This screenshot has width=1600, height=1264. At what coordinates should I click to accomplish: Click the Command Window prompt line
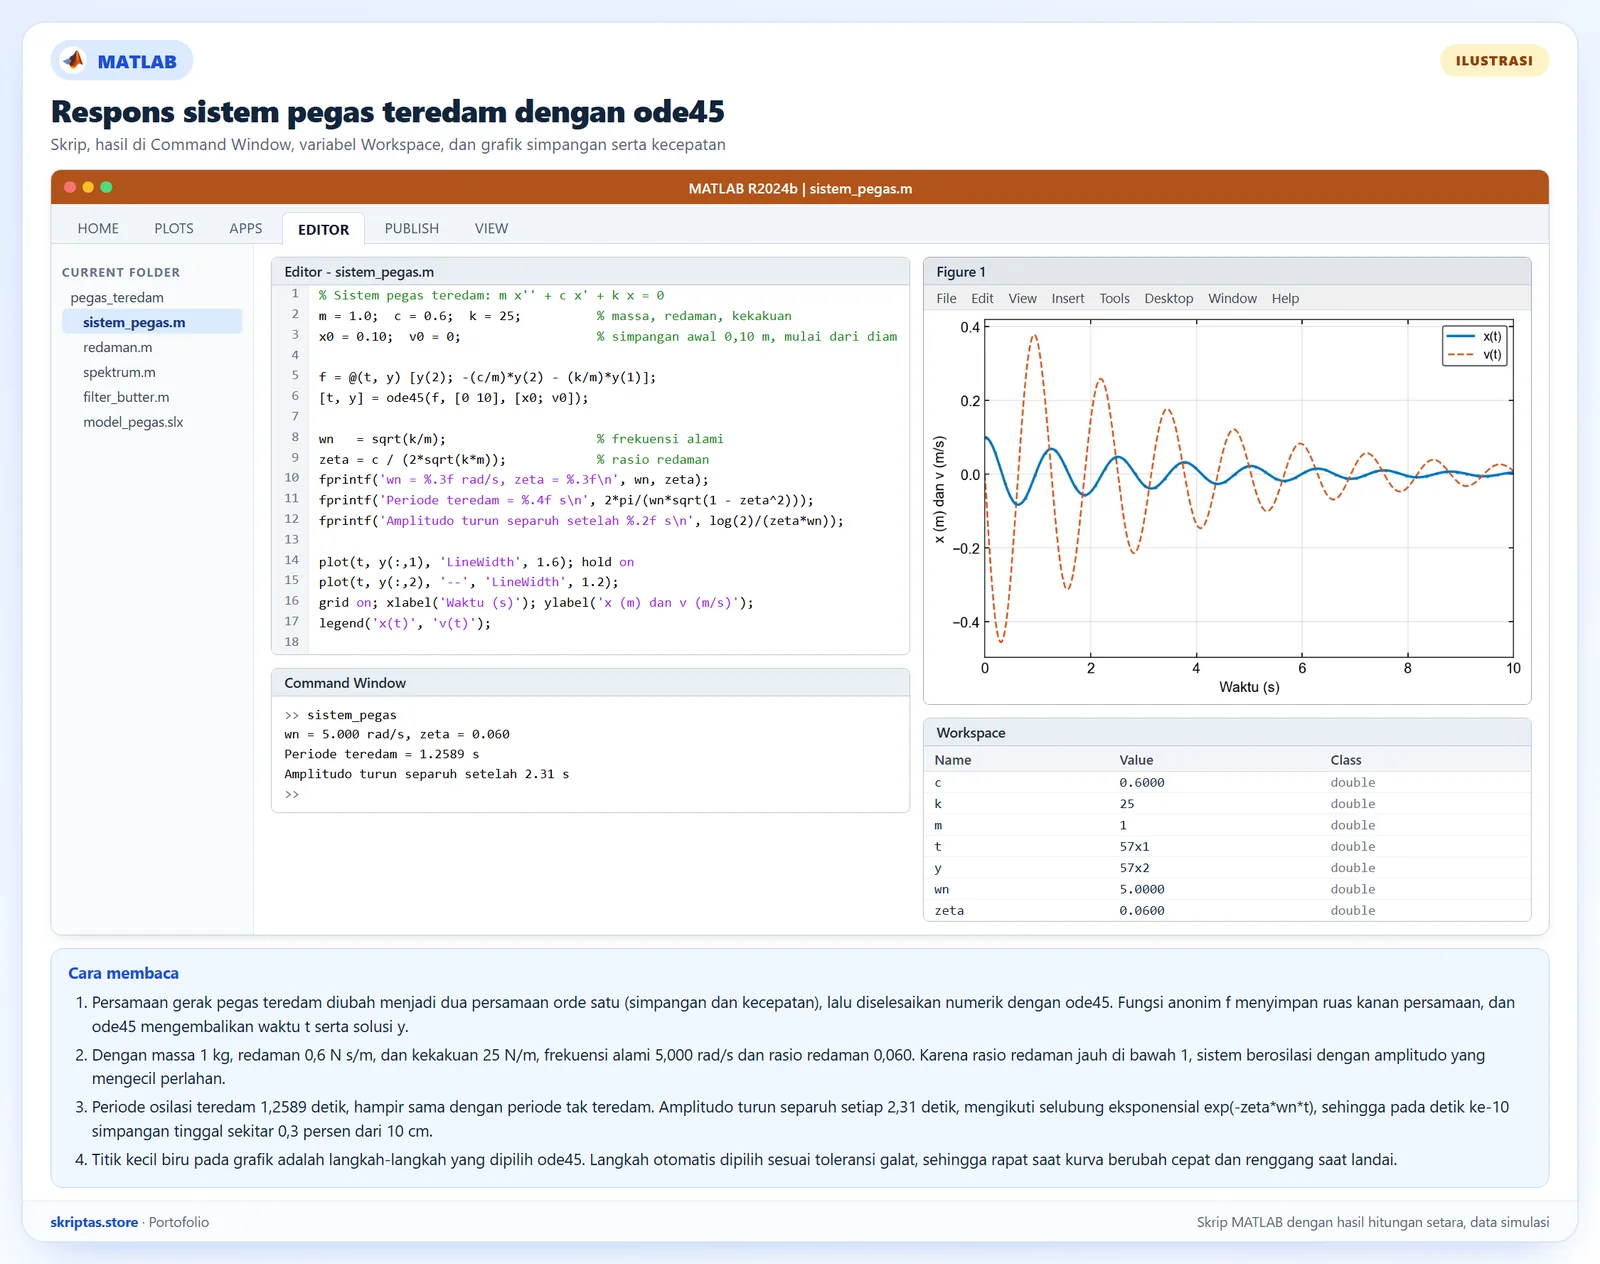pos(292,794)
